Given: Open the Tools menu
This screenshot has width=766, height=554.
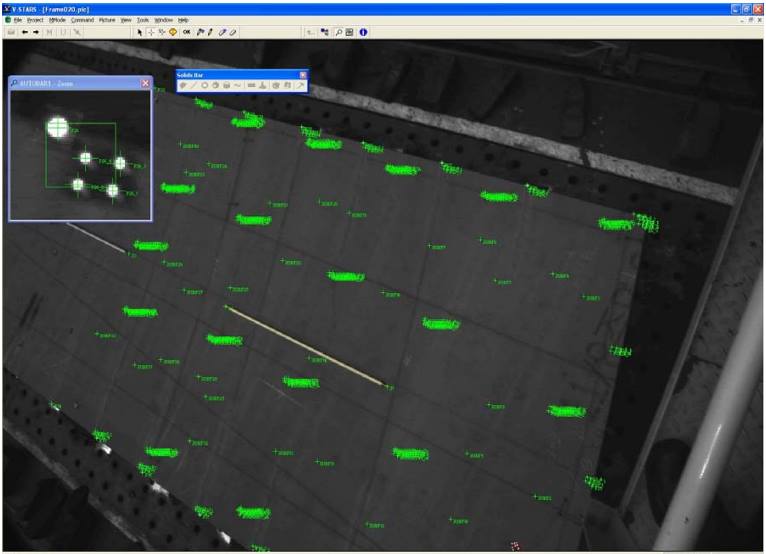Looking at the screenshot, I should click(143, 20).
